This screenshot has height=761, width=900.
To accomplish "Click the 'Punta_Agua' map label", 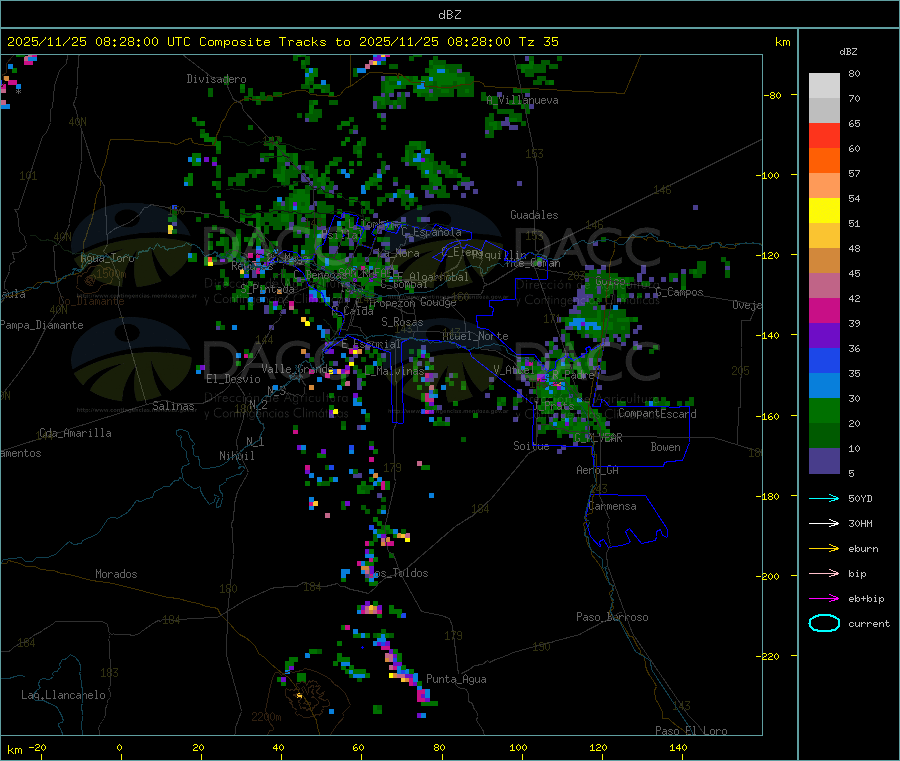I will pos(456,679).
